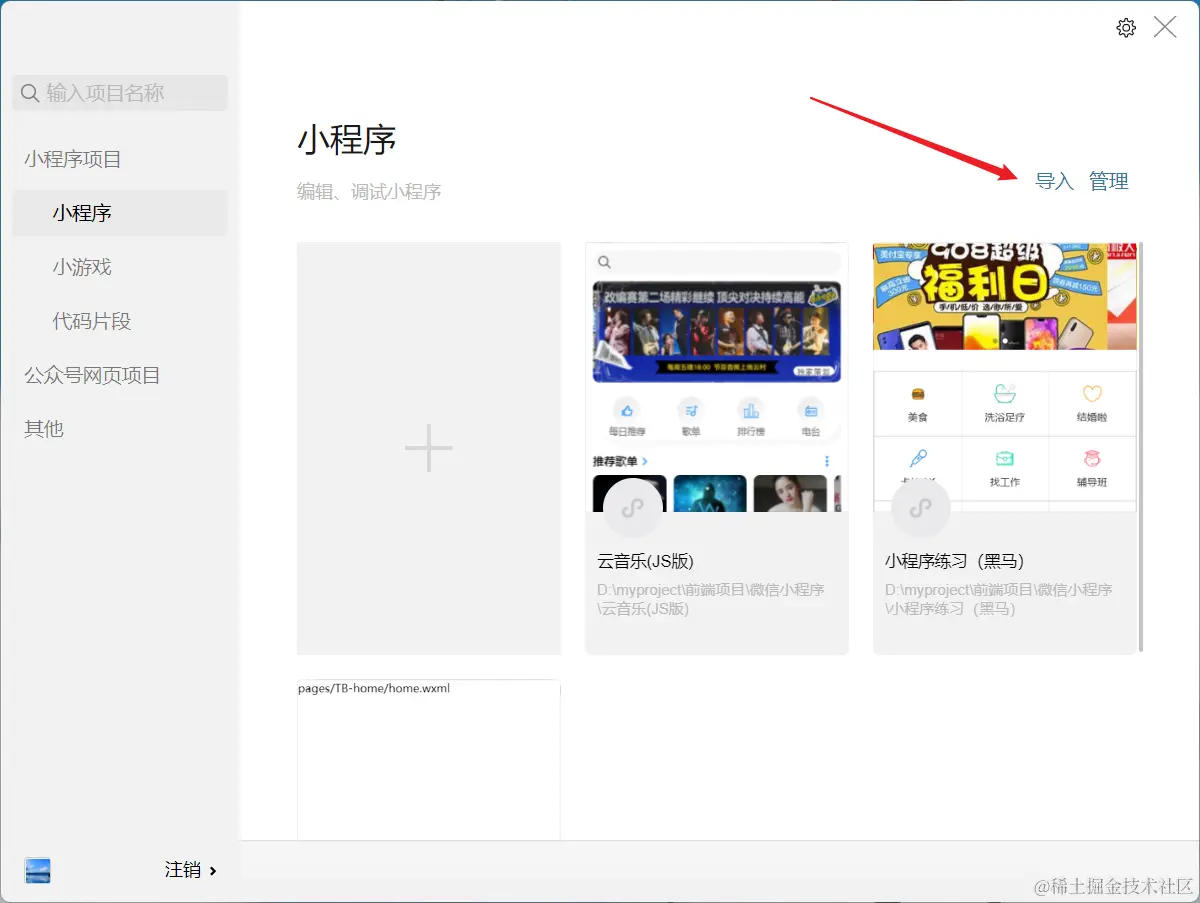1200x903 pixels.
Task: Click the chevron arrow beside 注销
Action: pos(213,871)
